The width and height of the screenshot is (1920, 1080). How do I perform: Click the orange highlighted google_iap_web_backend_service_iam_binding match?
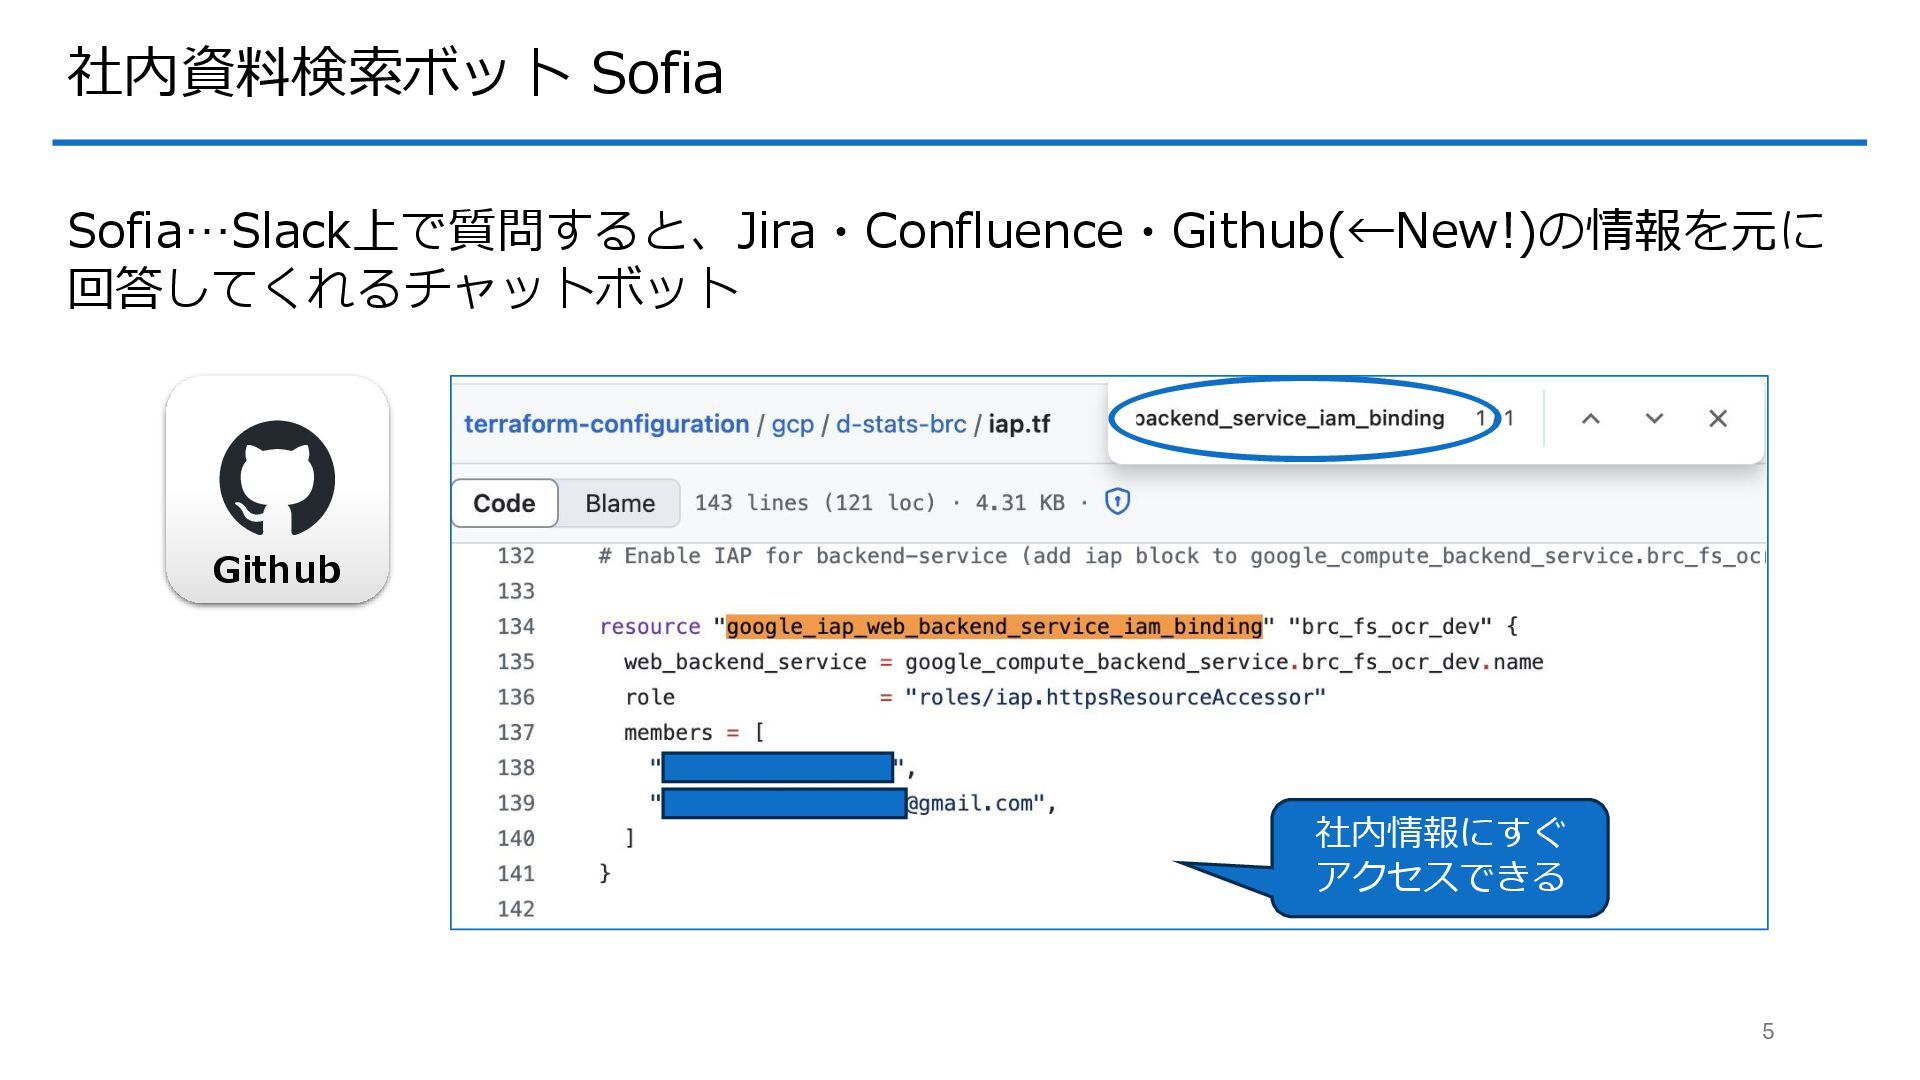[x=994, y=627]
